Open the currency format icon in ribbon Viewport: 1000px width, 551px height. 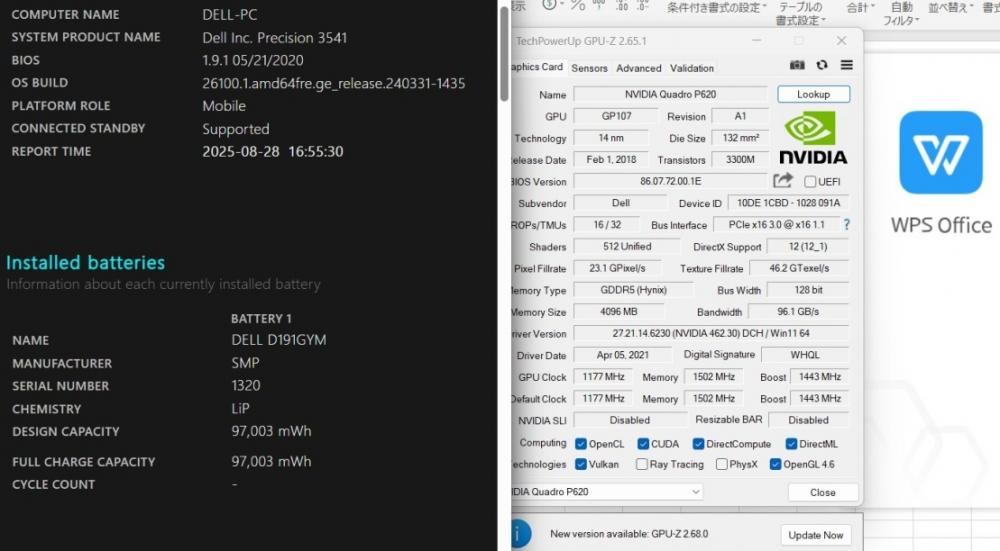(549, 5)
